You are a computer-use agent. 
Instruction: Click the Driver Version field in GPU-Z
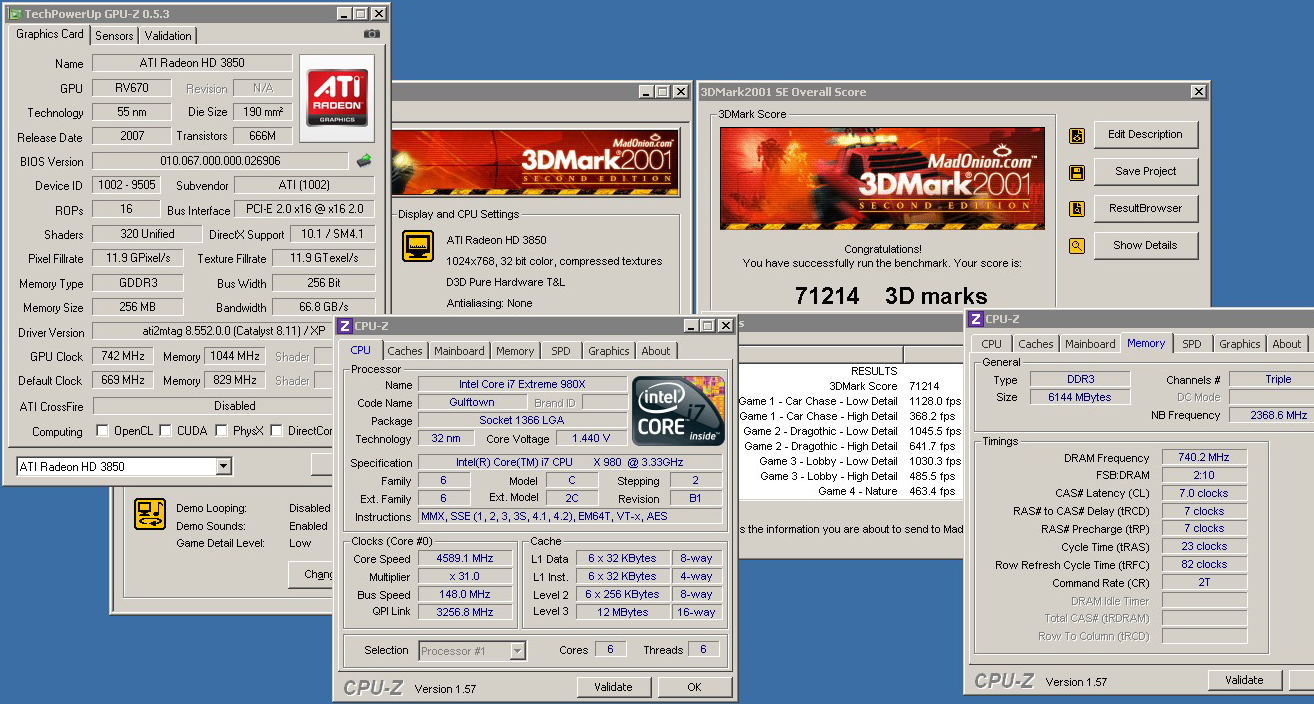click(212, 331)
